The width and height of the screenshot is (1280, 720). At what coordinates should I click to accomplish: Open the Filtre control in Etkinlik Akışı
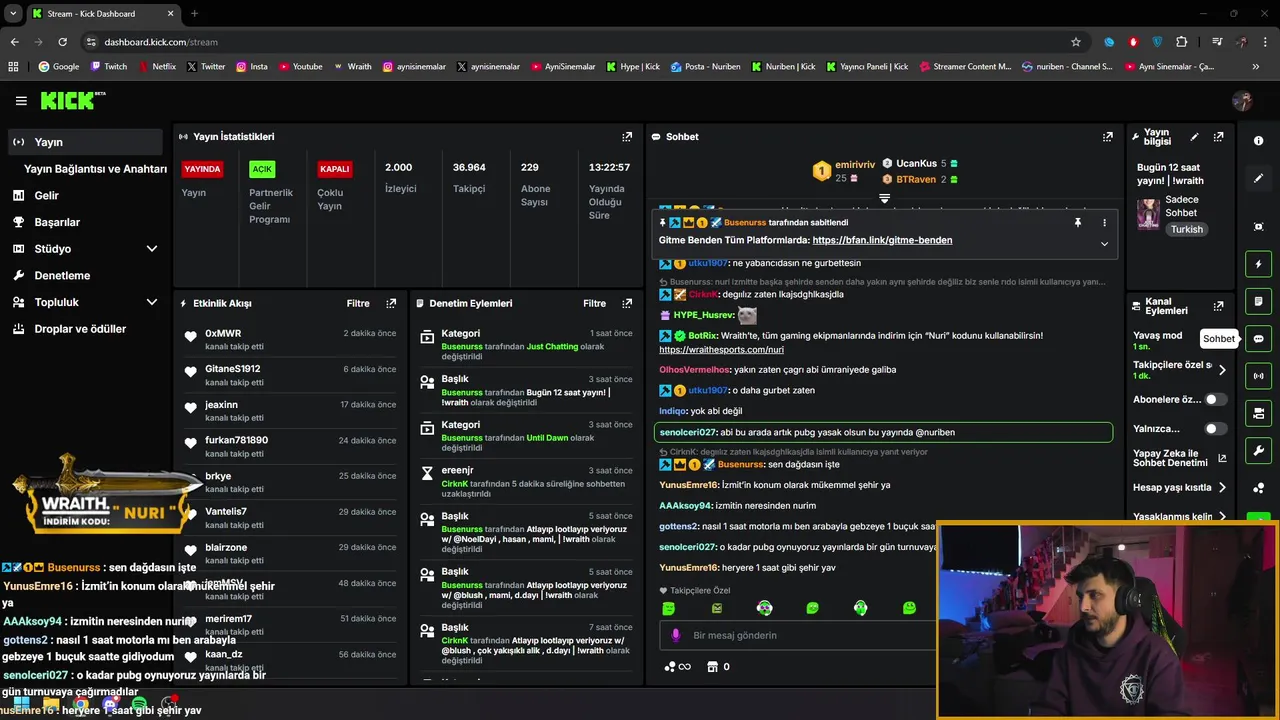358,303
